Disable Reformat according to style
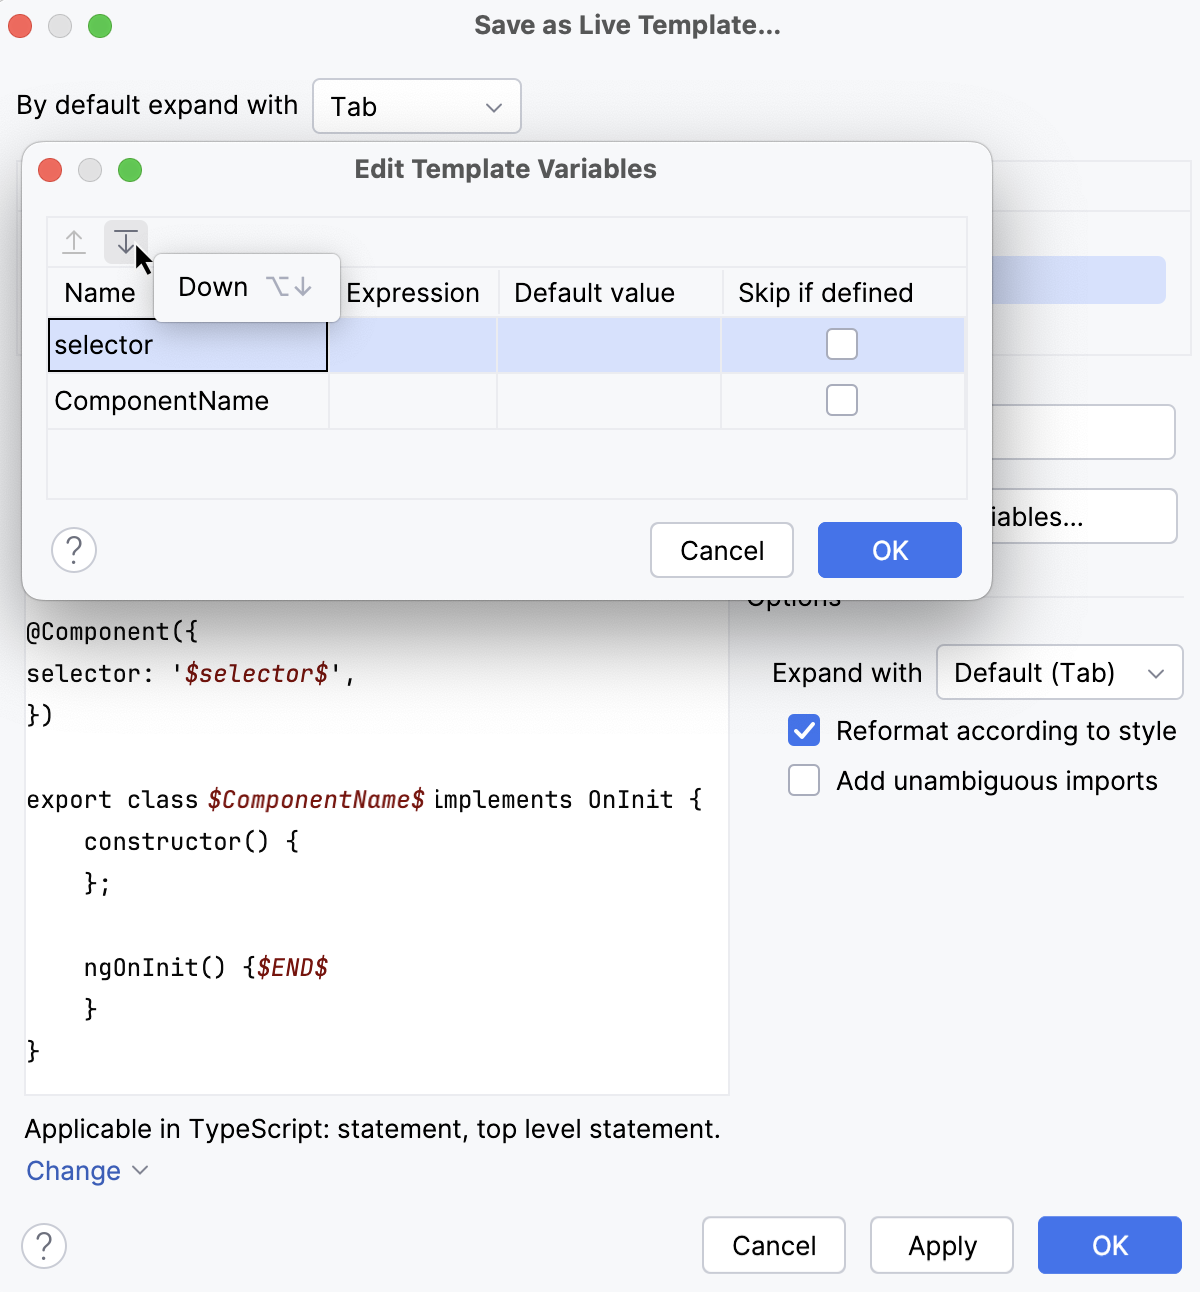The width and height of the screenshot is (1200, 1292). click(804, 731)
